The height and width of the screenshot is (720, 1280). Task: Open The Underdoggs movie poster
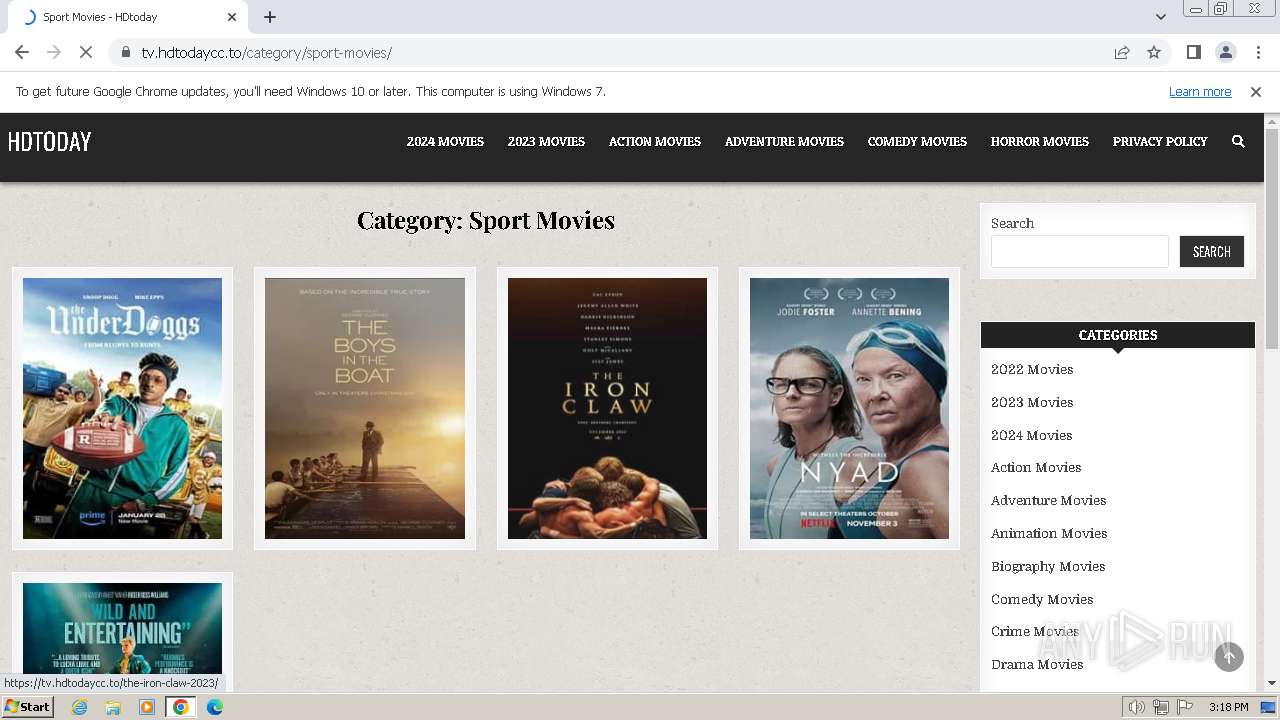(x=122, y=408)
